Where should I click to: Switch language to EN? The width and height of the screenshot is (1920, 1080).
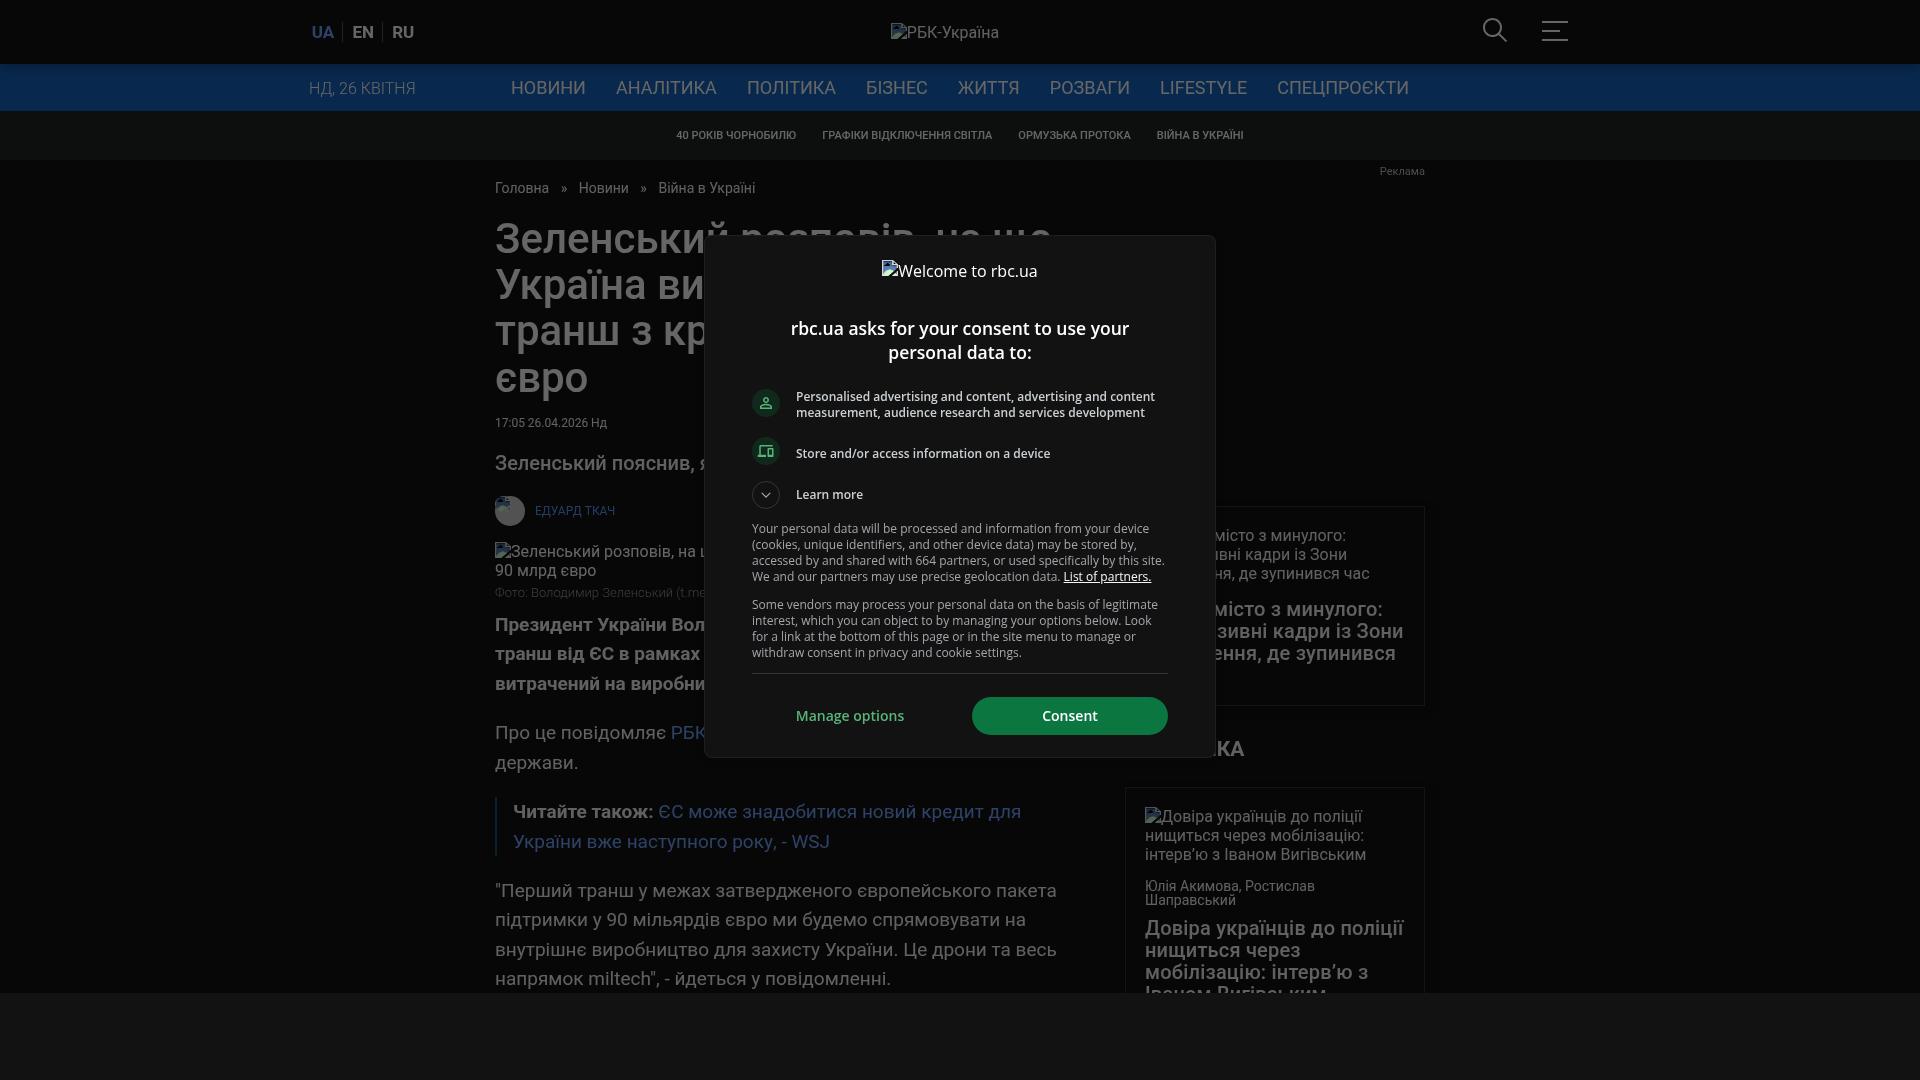click(x=363, y=32)
